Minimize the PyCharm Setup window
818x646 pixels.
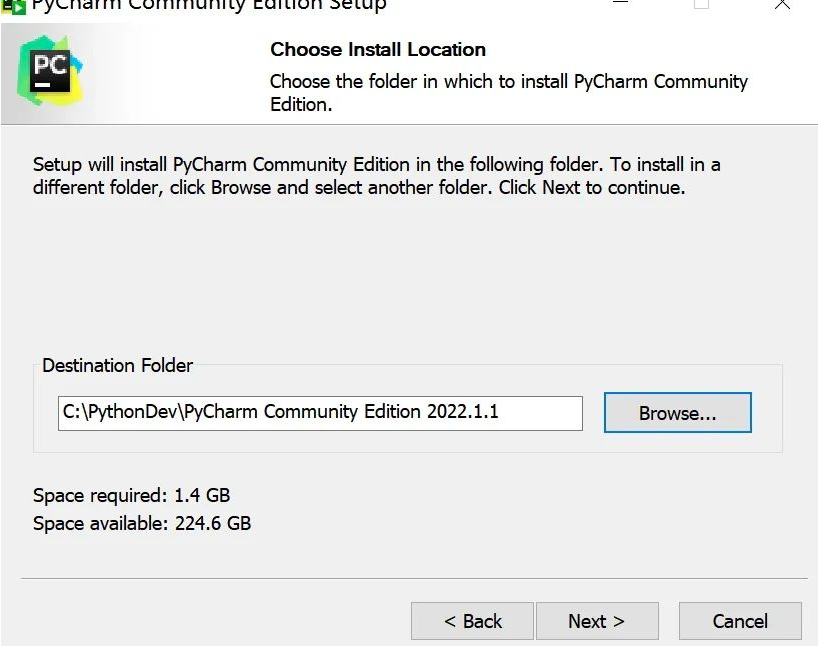coord(620,3)
